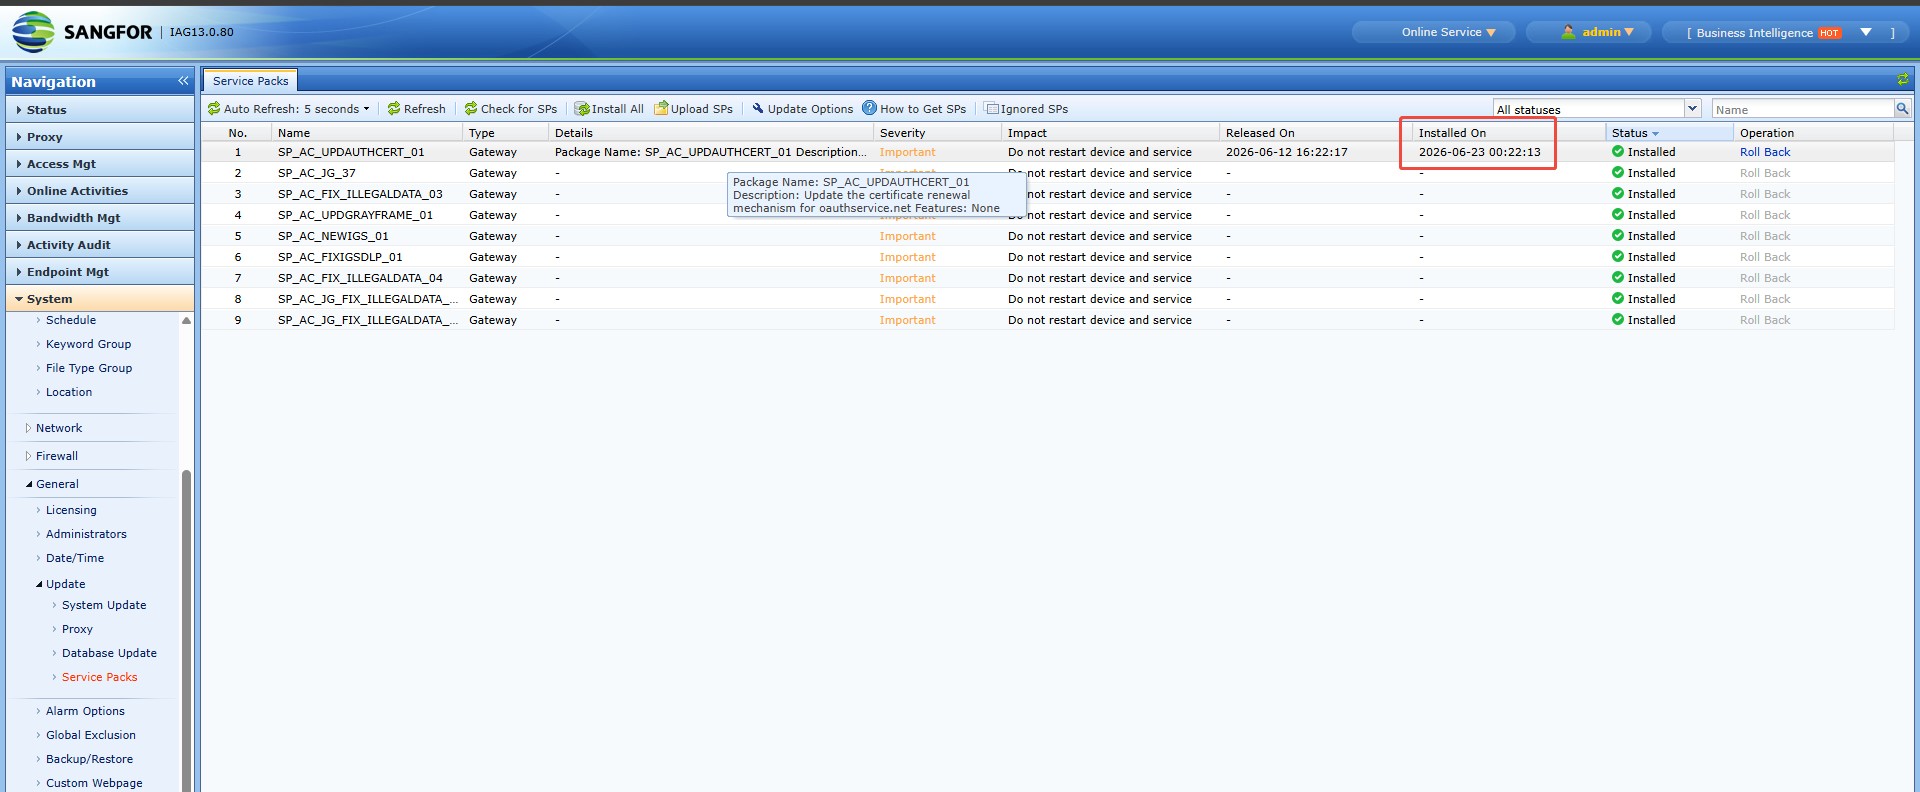
Task: Open Location page
Action: point(69,392)
